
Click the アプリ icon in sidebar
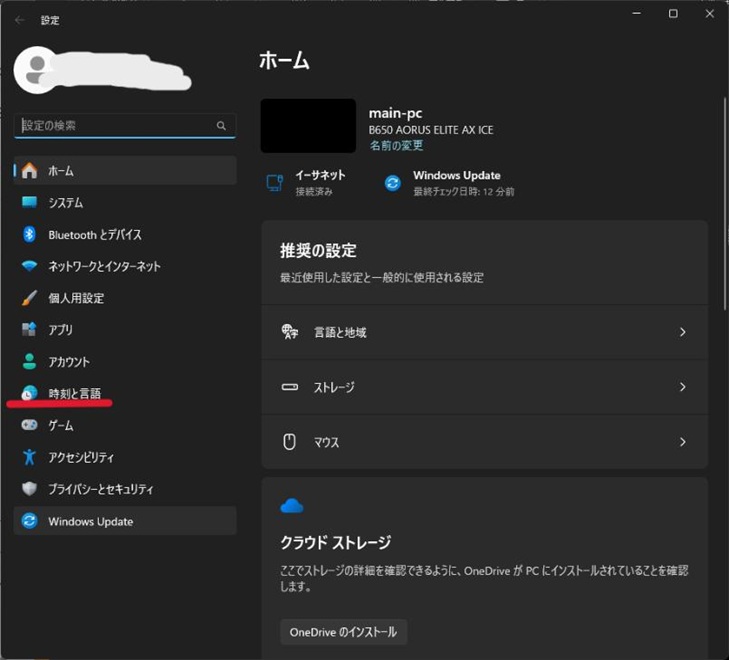29,330
